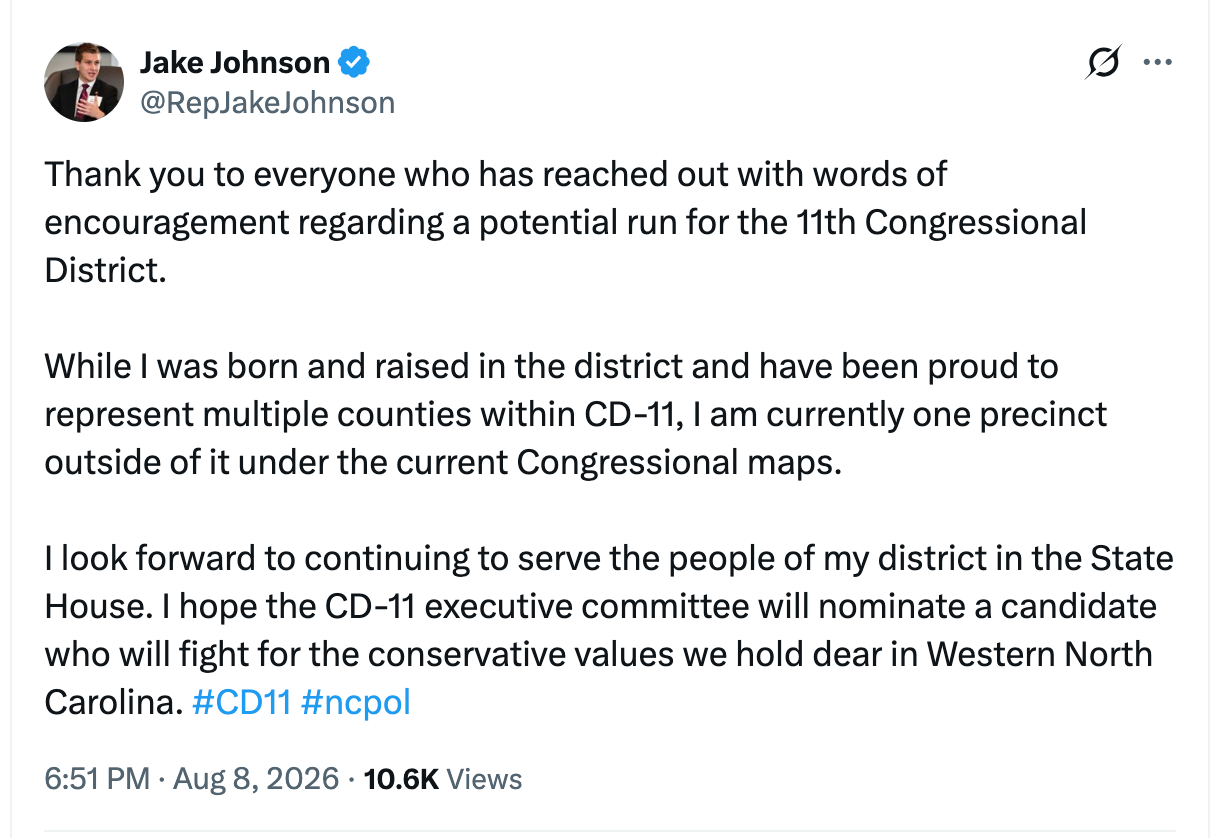The height and width of the screenshot is (838, 1228).
Task: Click the words "Western North" in the tweet
Action: point(1040,654)
